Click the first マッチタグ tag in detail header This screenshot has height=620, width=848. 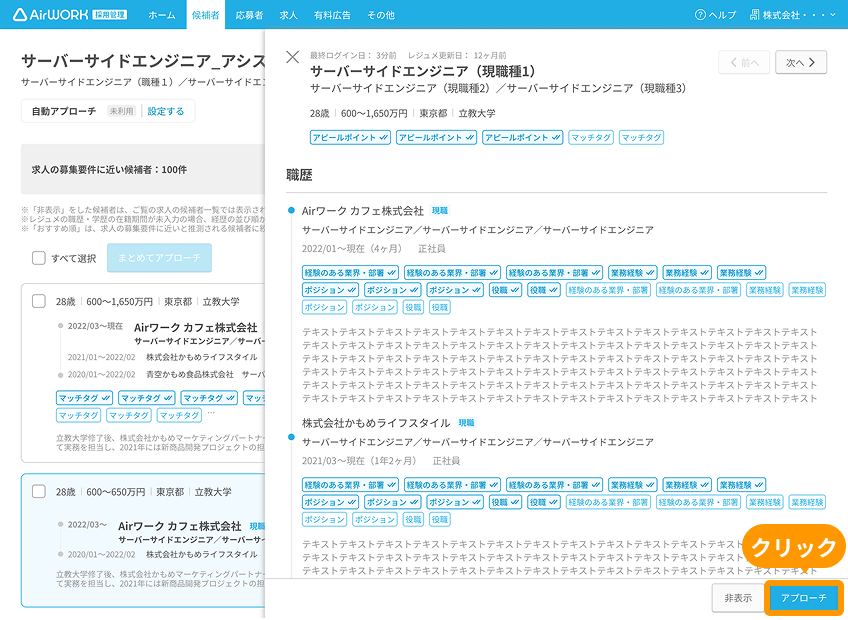click(591, 137)
